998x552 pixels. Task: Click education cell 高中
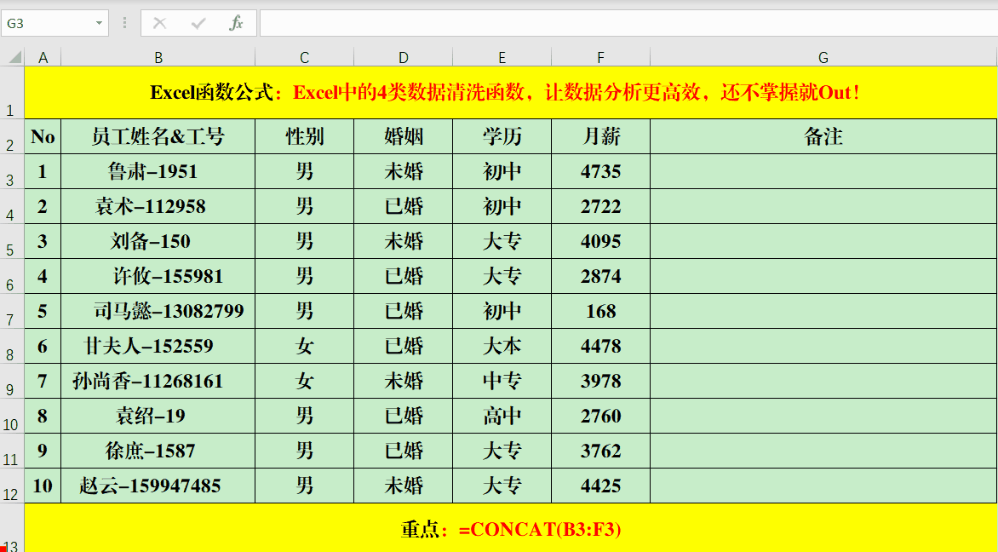coord(502,416)
